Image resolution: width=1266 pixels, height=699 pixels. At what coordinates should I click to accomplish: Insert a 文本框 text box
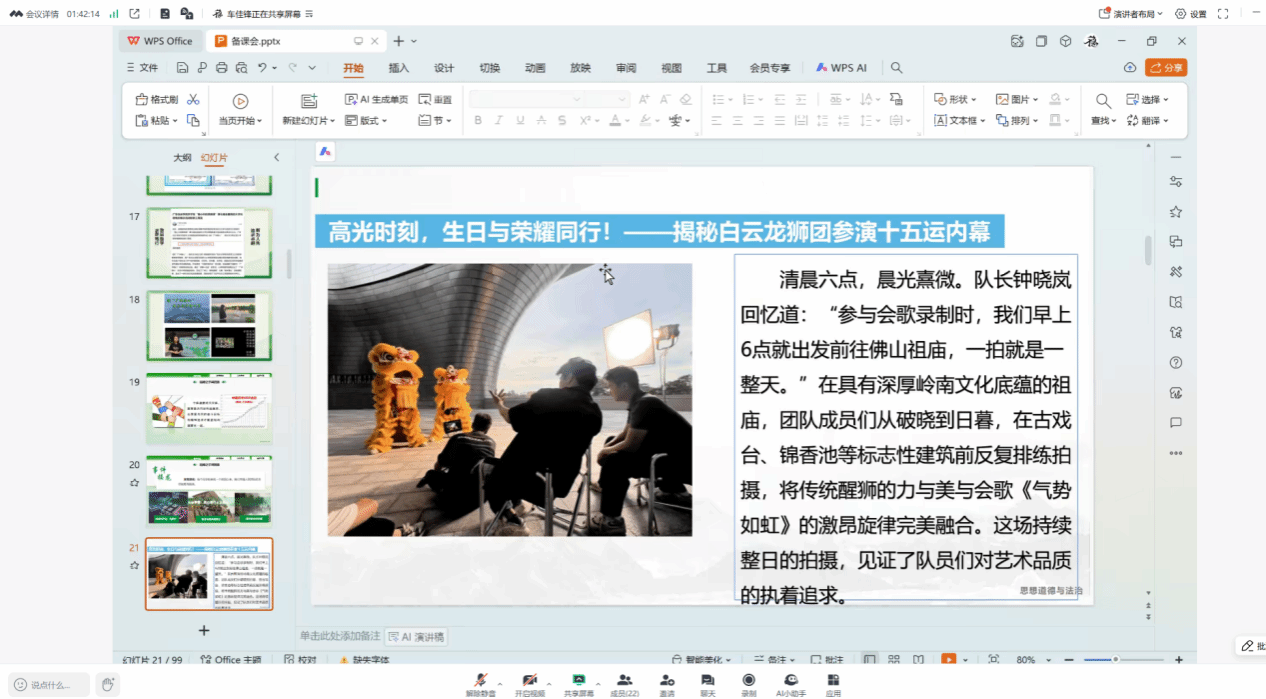[x=955, y=121]
